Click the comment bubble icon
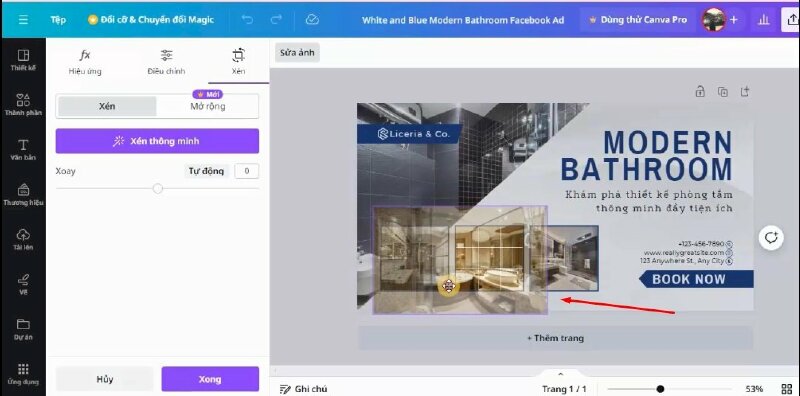The width and height of the screenshot is (800, 396). (x=771, y=237)
